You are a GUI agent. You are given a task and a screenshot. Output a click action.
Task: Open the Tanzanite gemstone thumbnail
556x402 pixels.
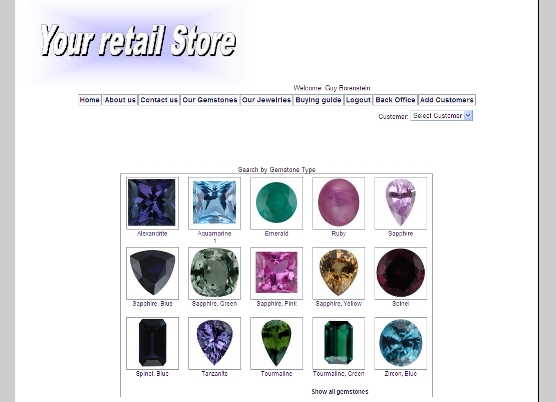point(214,343)
